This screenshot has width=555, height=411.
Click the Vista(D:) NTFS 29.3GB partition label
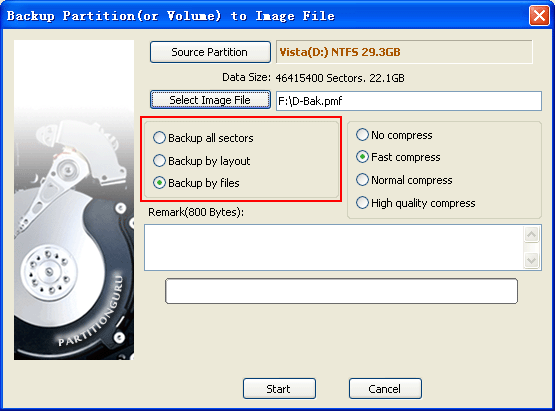point(340,52)
